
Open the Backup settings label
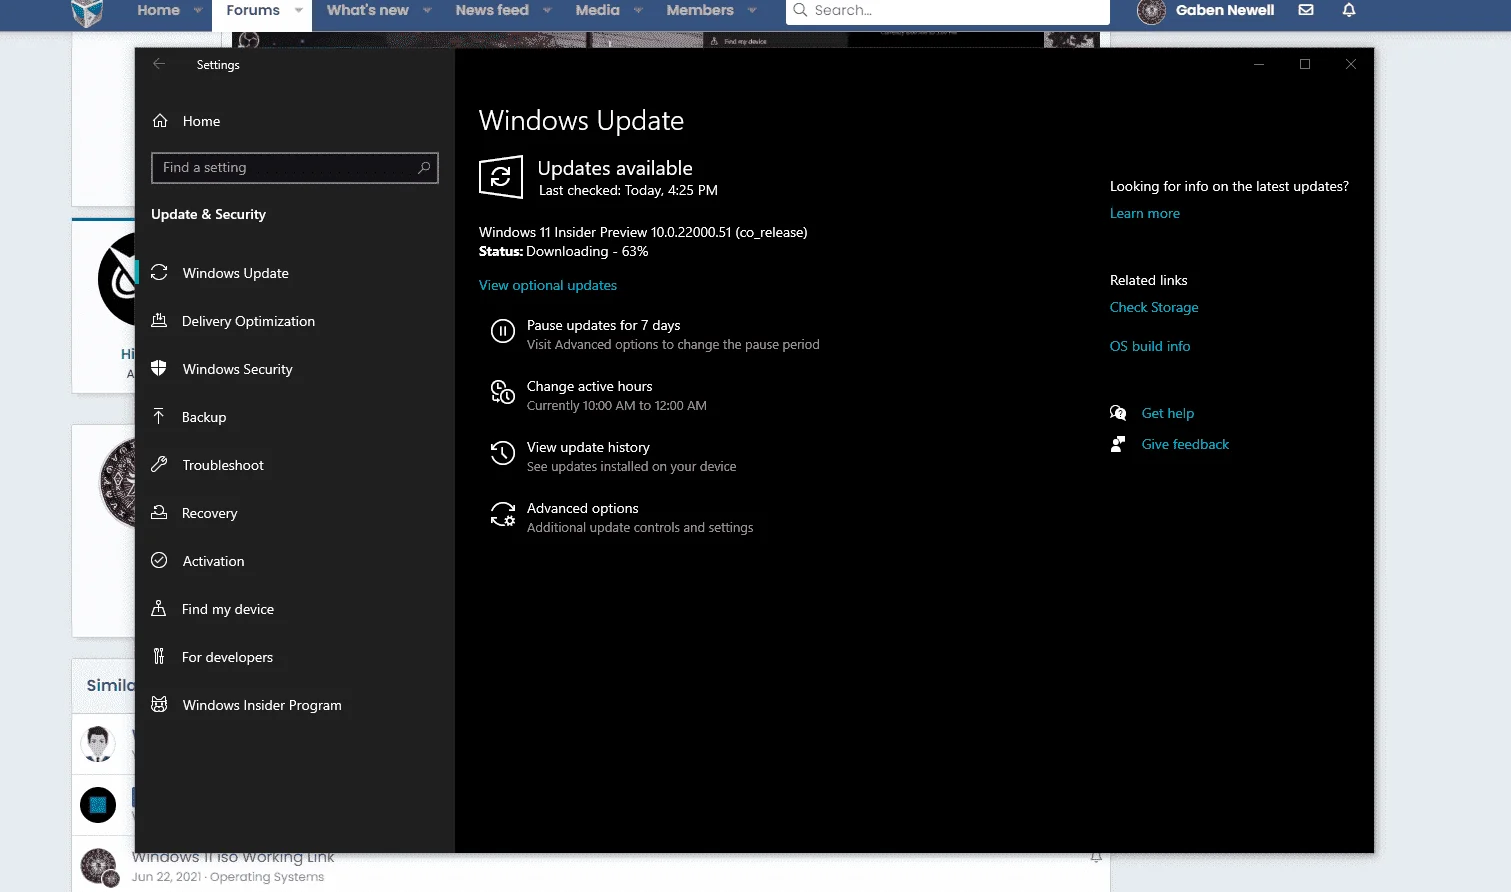pyautogui.click(x=204, y=417)
